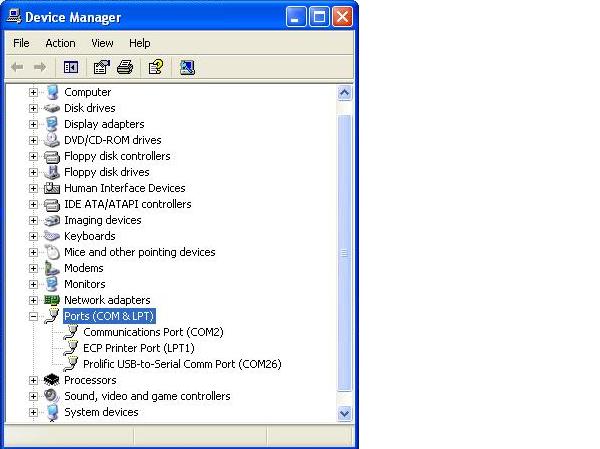Expand the Keyboards node

(33, 236)
